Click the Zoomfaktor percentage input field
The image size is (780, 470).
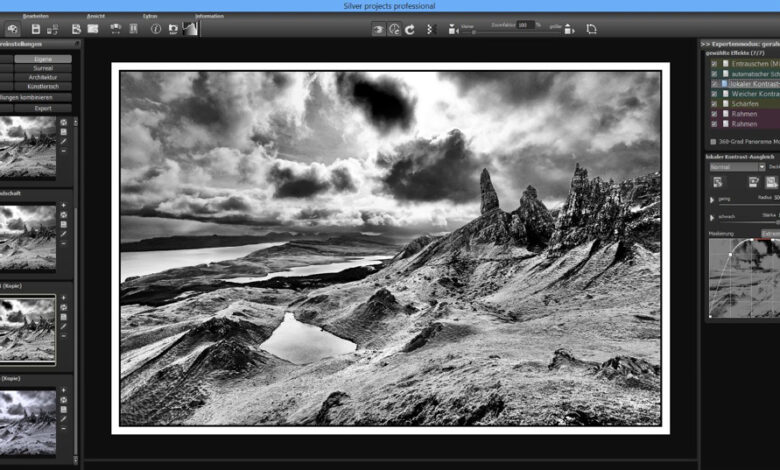click(525, 24)
